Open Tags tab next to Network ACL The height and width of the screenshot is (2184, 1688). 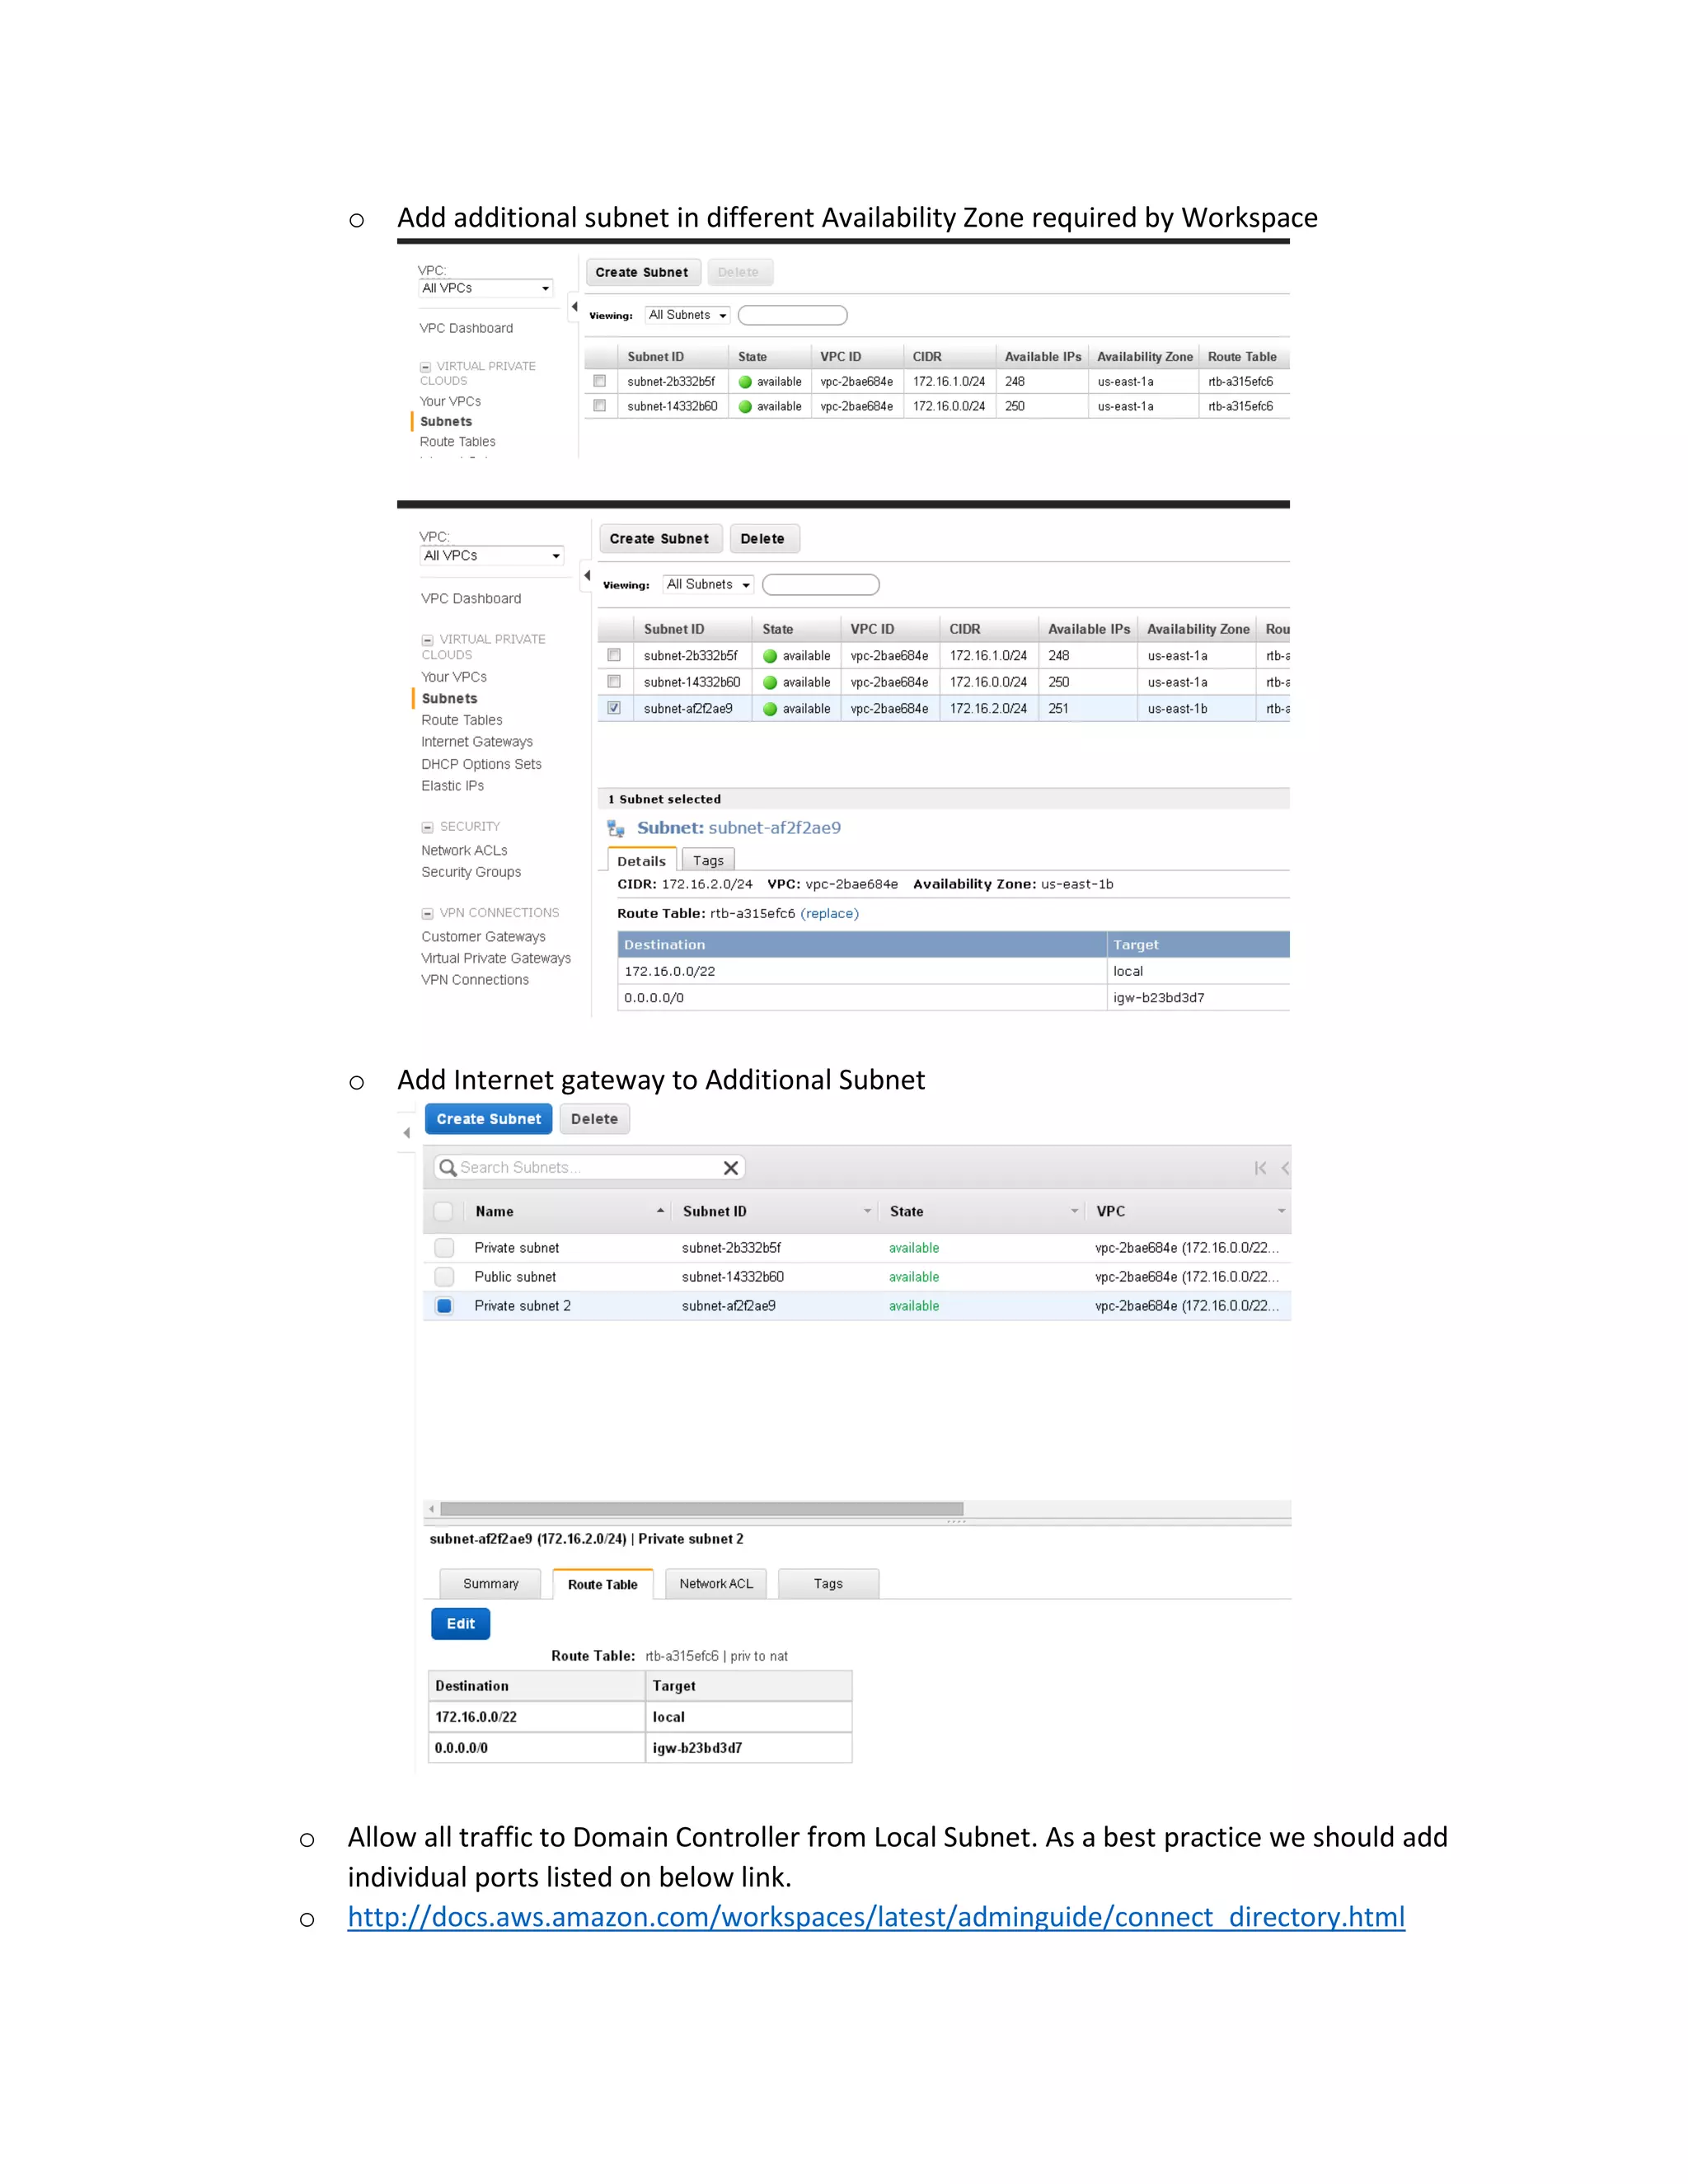(828, 1583)
